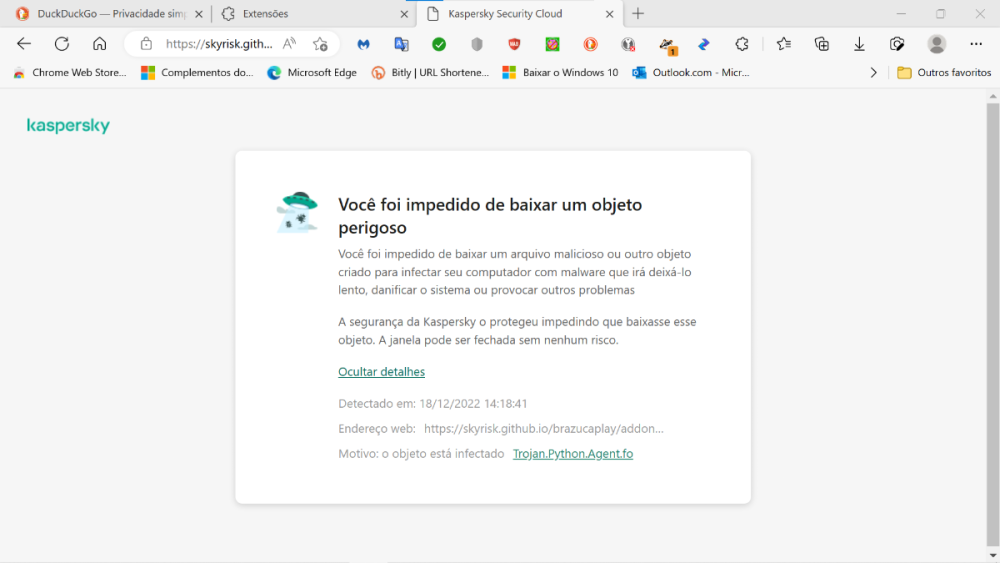Viewport: 1000px width, 563px height.
Task: Go back to the previous page
Action: coord(24,44)
